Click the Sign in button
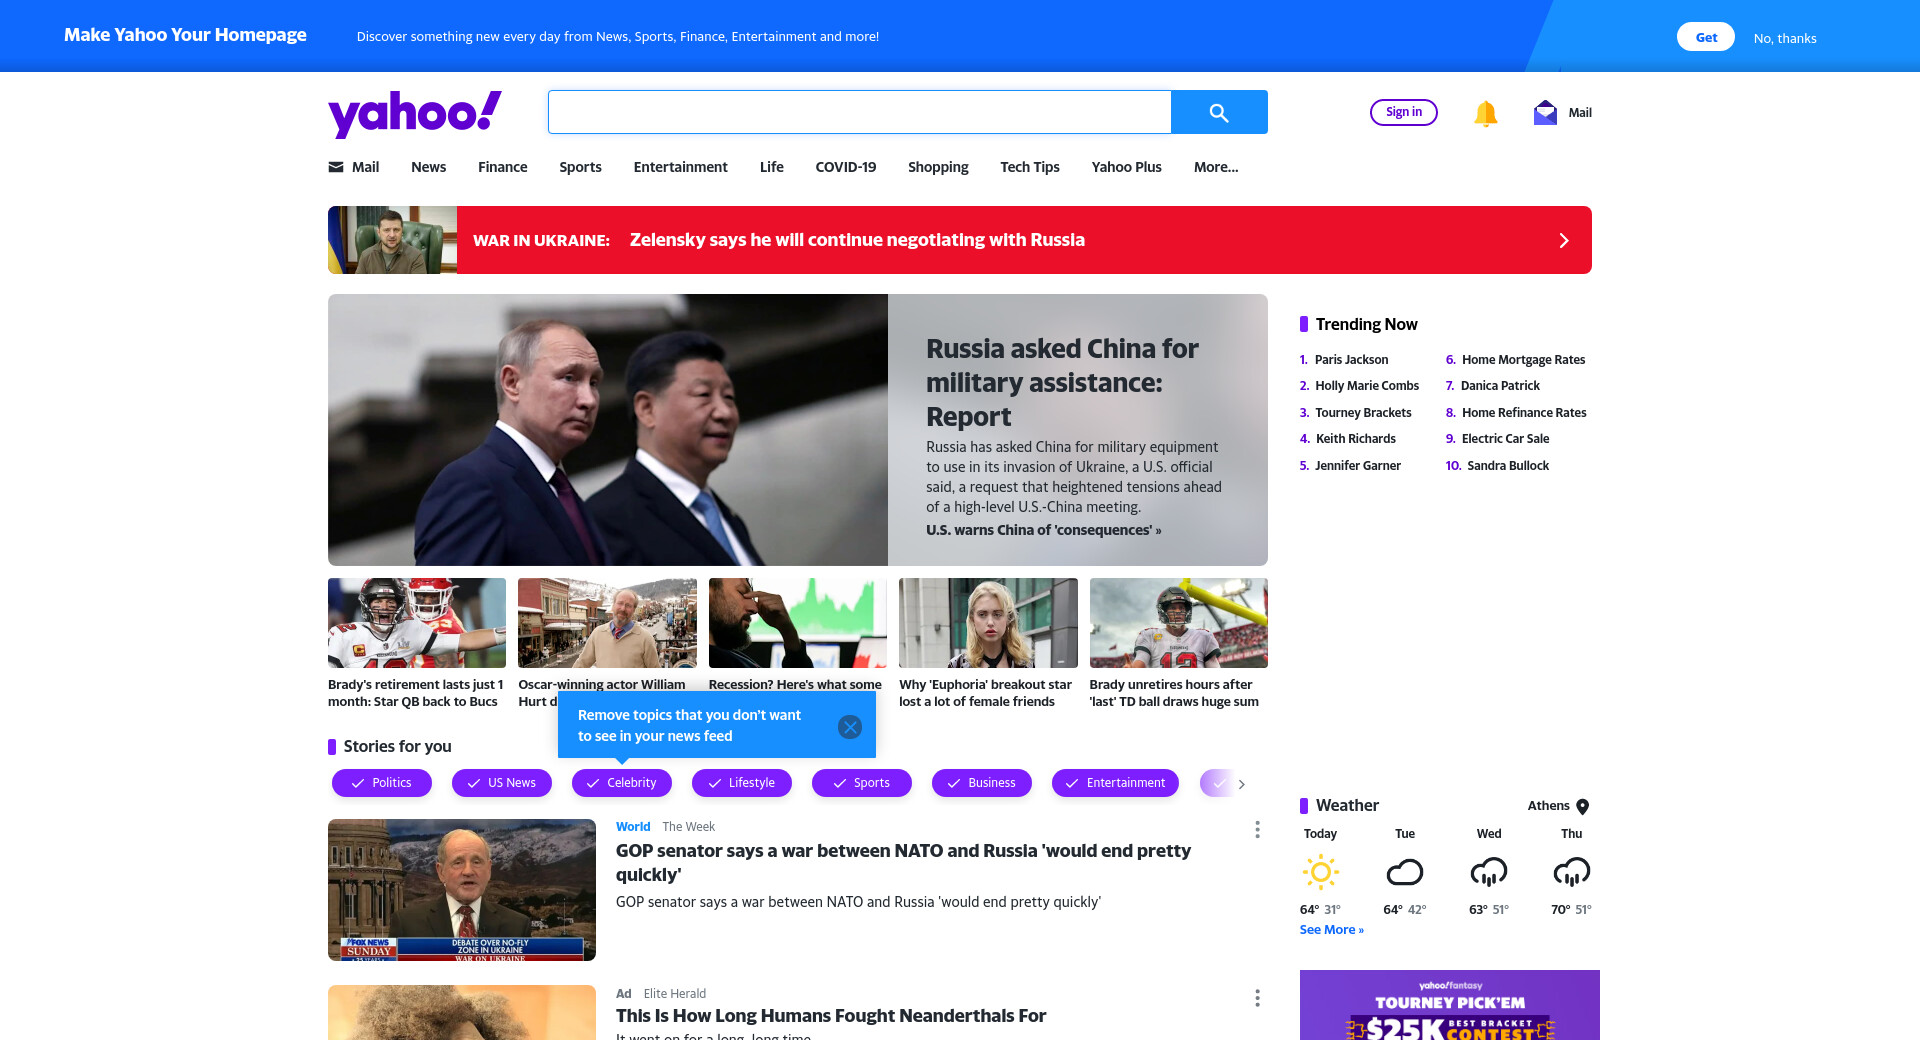 (1404, 112)
